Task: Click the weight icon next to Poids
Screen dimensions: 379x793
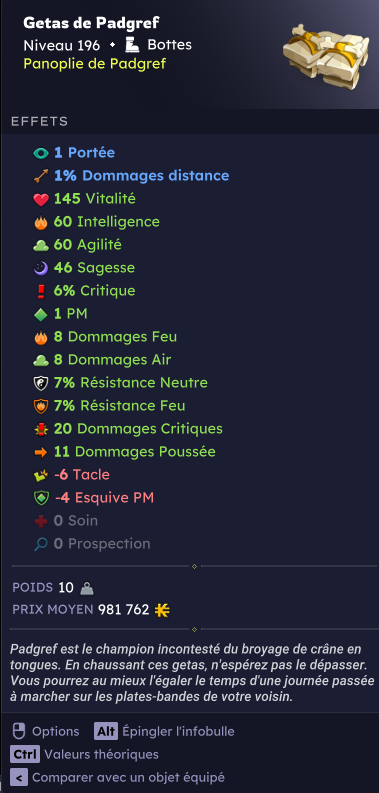Action: point(87,588)
